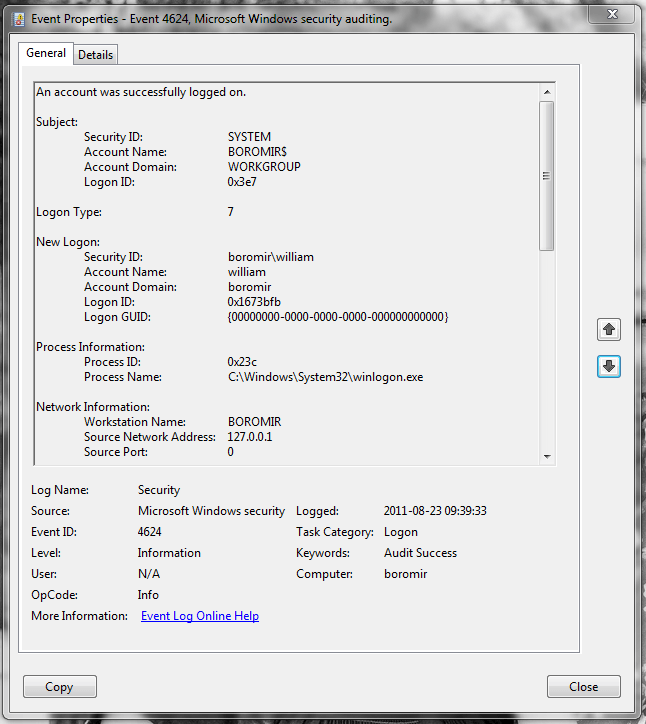Click the Logon ID value '0x3e7'

click(x=242, y=182)
